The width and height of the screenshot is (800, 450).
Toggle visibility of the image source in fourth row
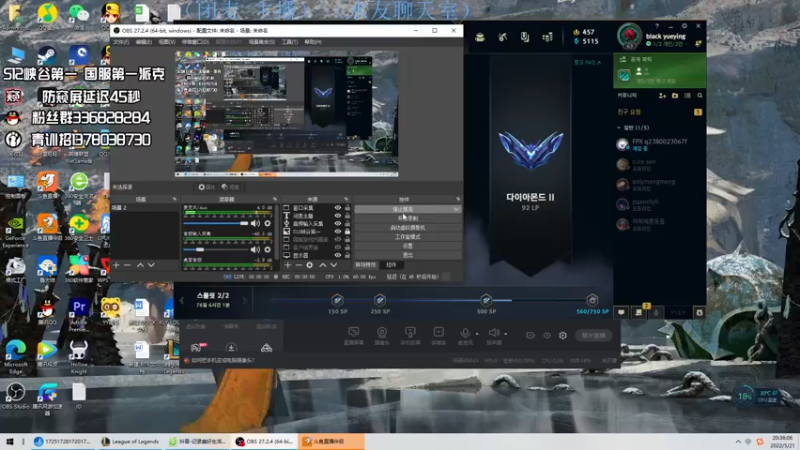[338, 231]
